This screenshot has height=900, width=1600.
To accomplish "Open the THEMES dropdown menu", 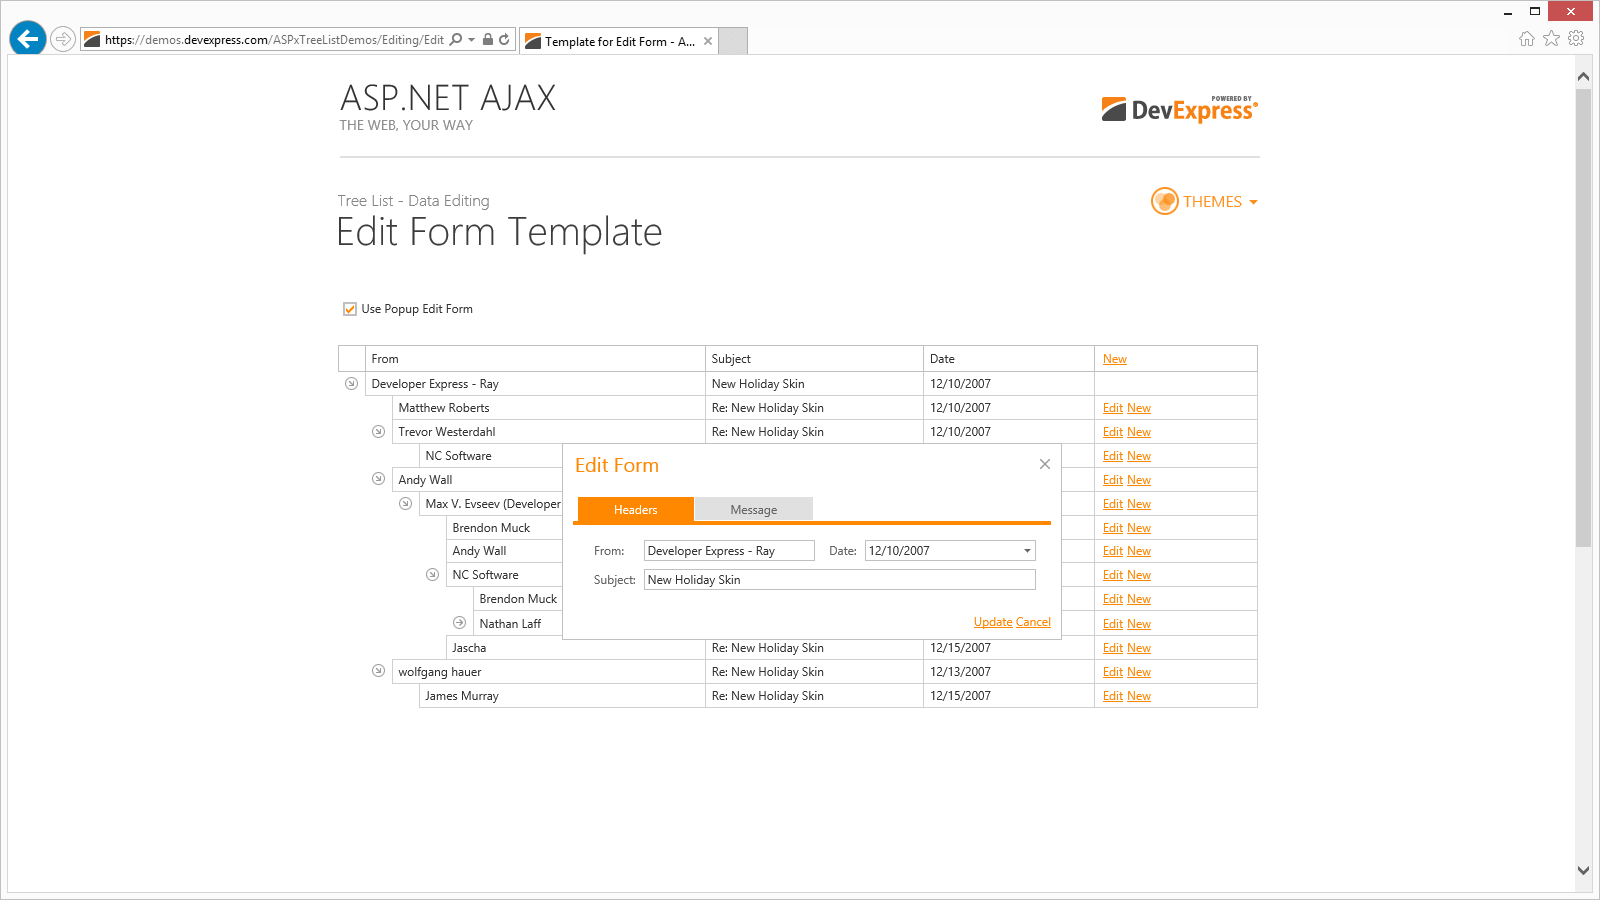I will pyautogui.click(x=1220, y=202).
